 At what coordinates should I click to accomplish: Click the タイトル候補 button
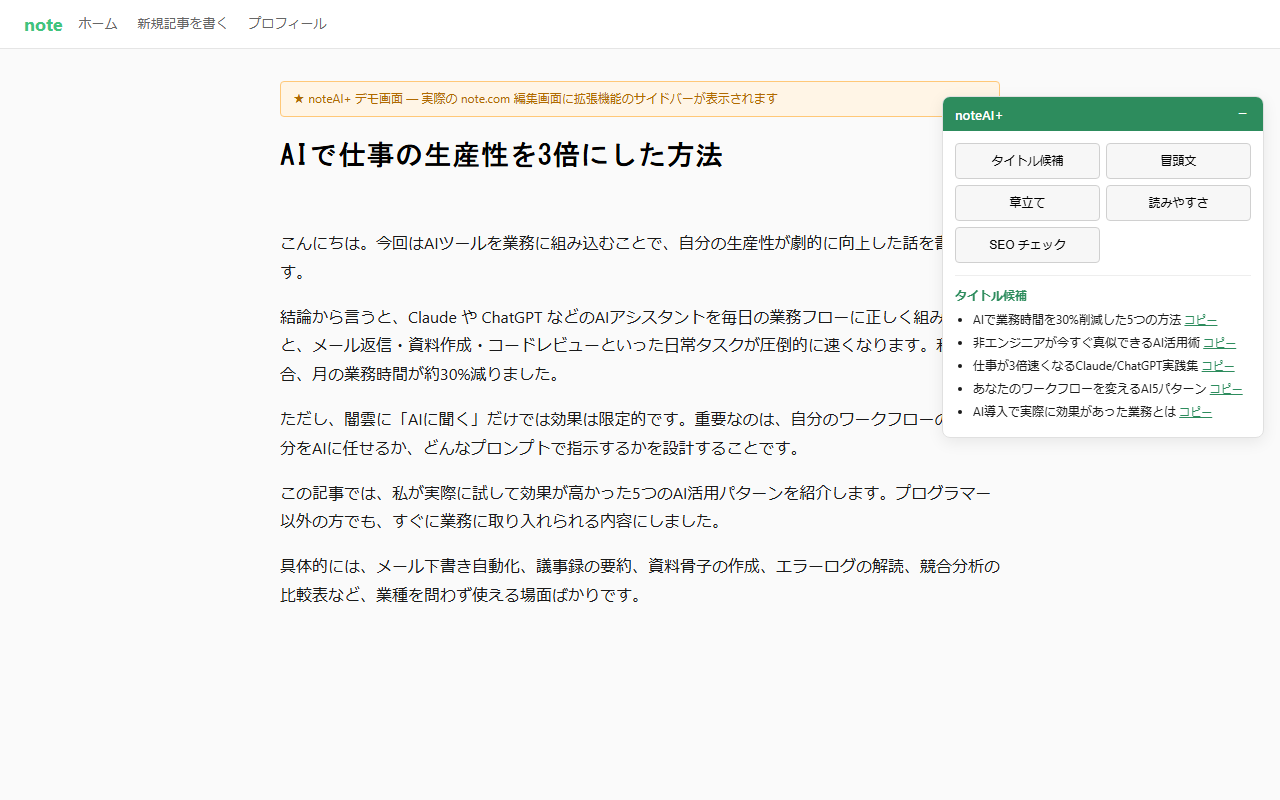[1027, 161]
